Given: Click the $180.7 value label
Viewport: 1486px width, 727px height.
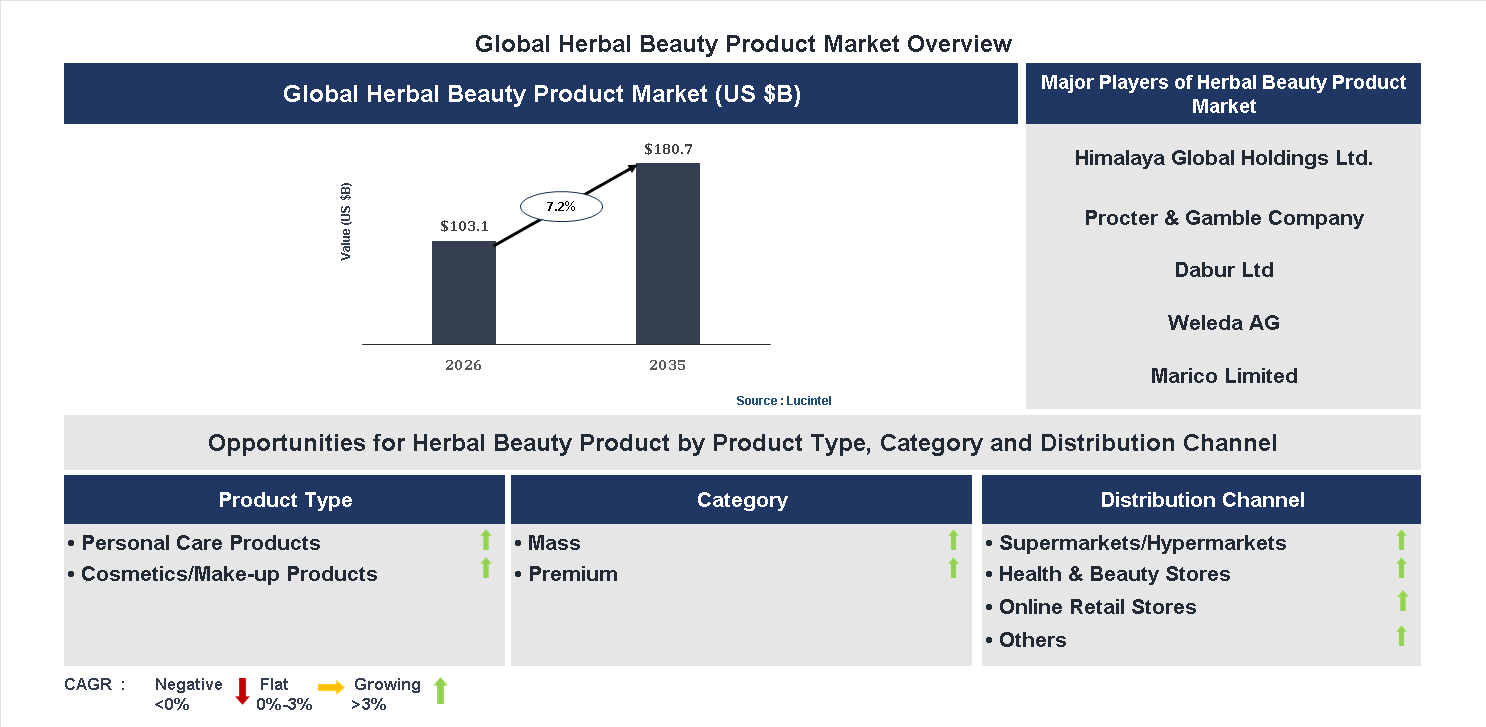Looking at the screenshot, I should [x=668, y=147].
